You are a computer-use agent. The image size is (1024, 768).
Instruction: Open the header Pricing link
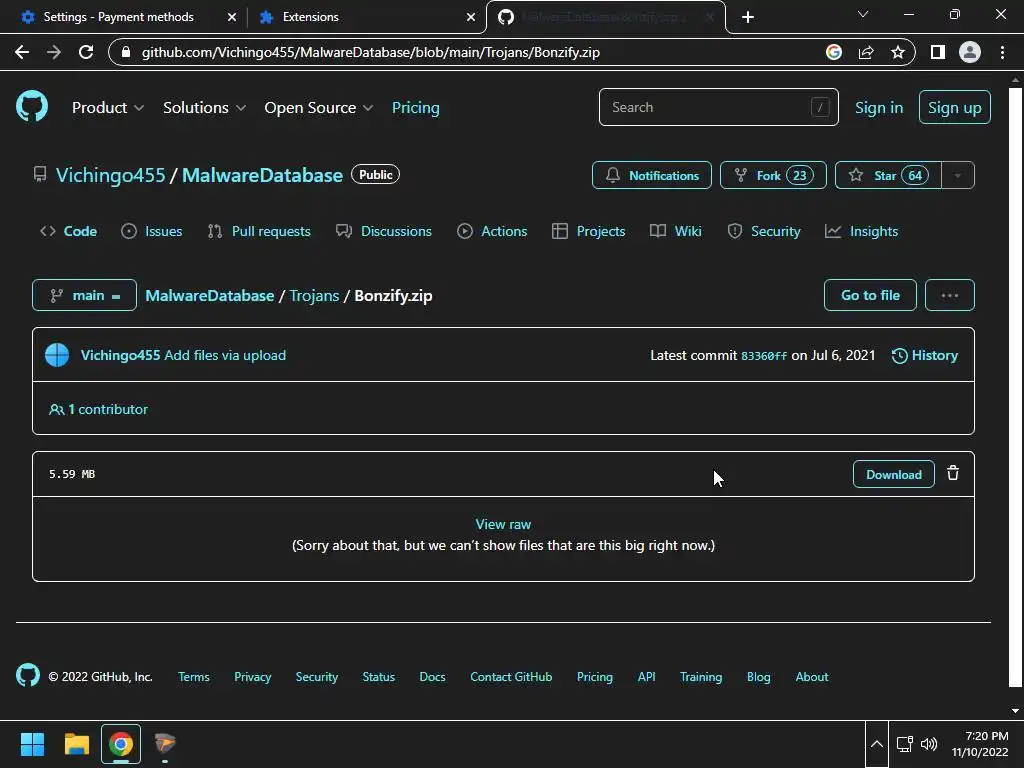[x=415, y=108]
